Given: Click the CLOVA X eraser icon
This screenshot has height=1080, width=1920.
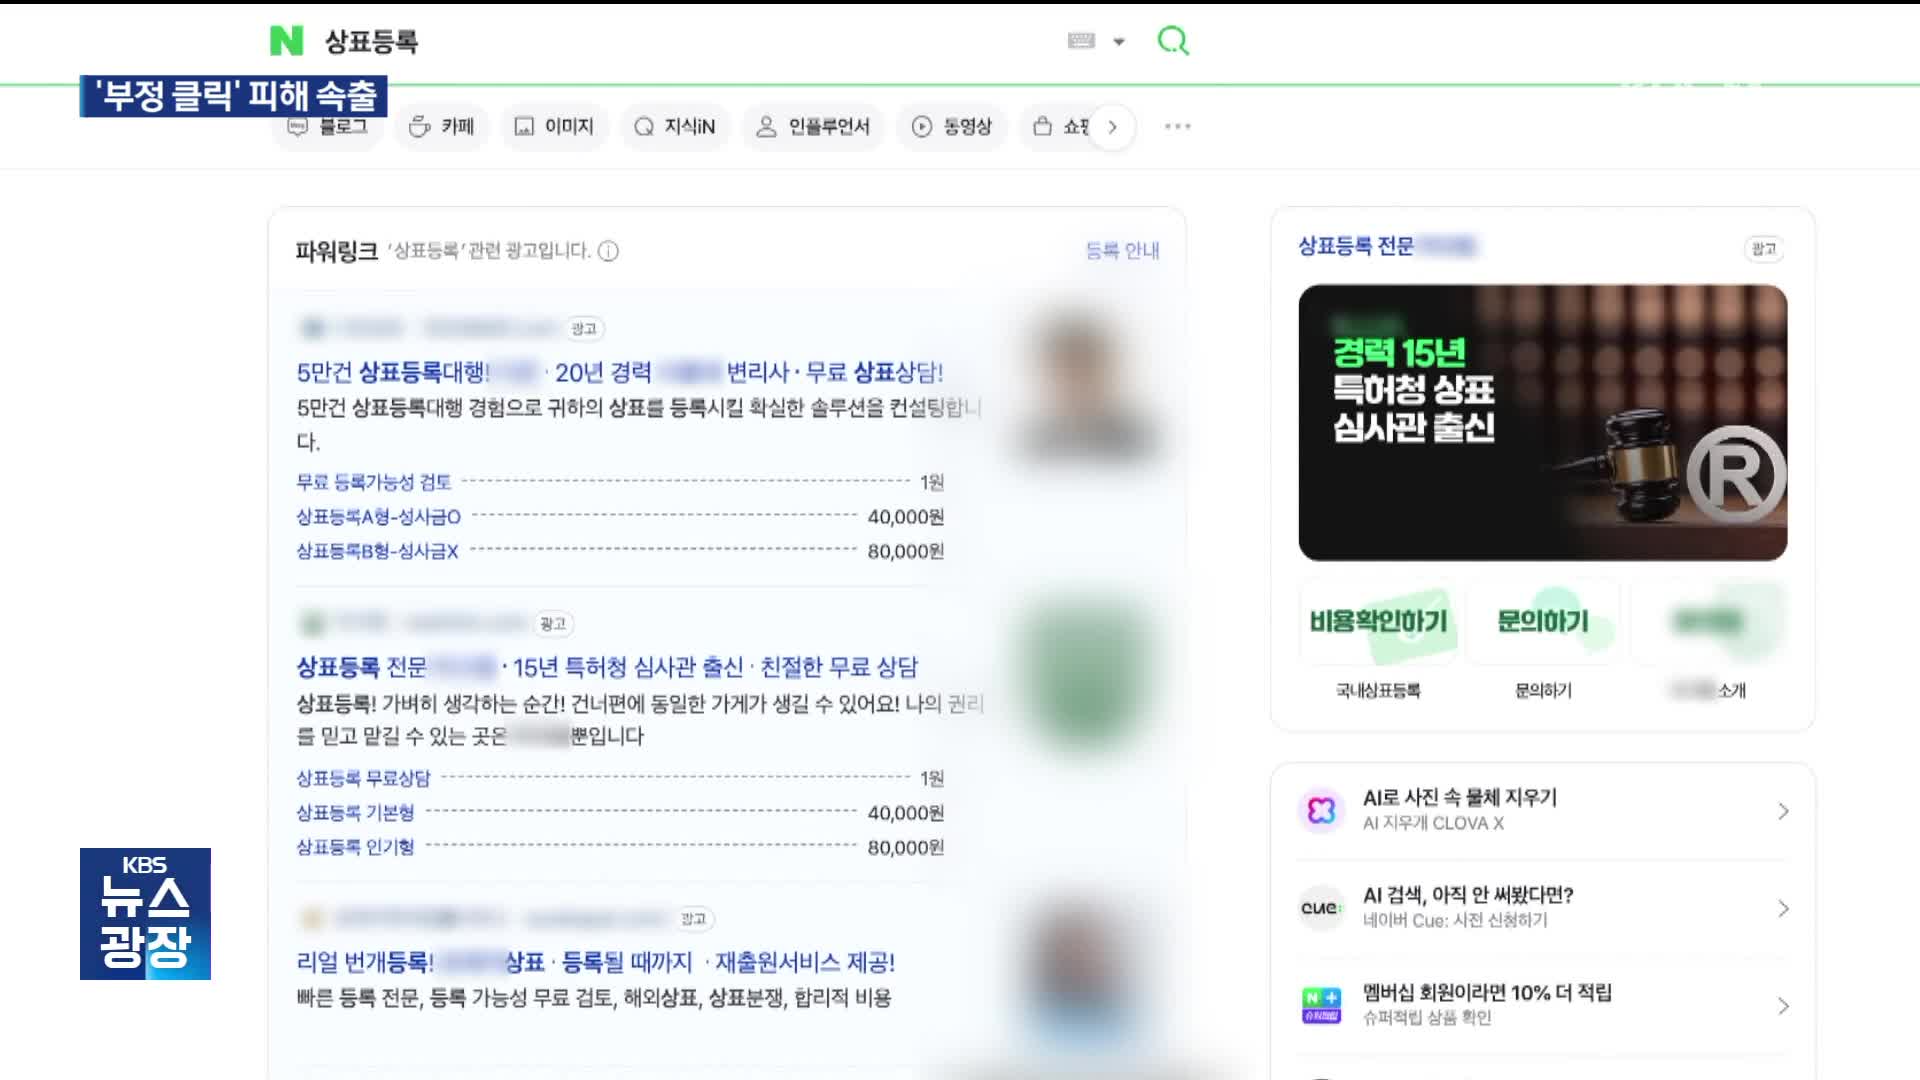Looking at the screenshot, I should point(1321,810).
